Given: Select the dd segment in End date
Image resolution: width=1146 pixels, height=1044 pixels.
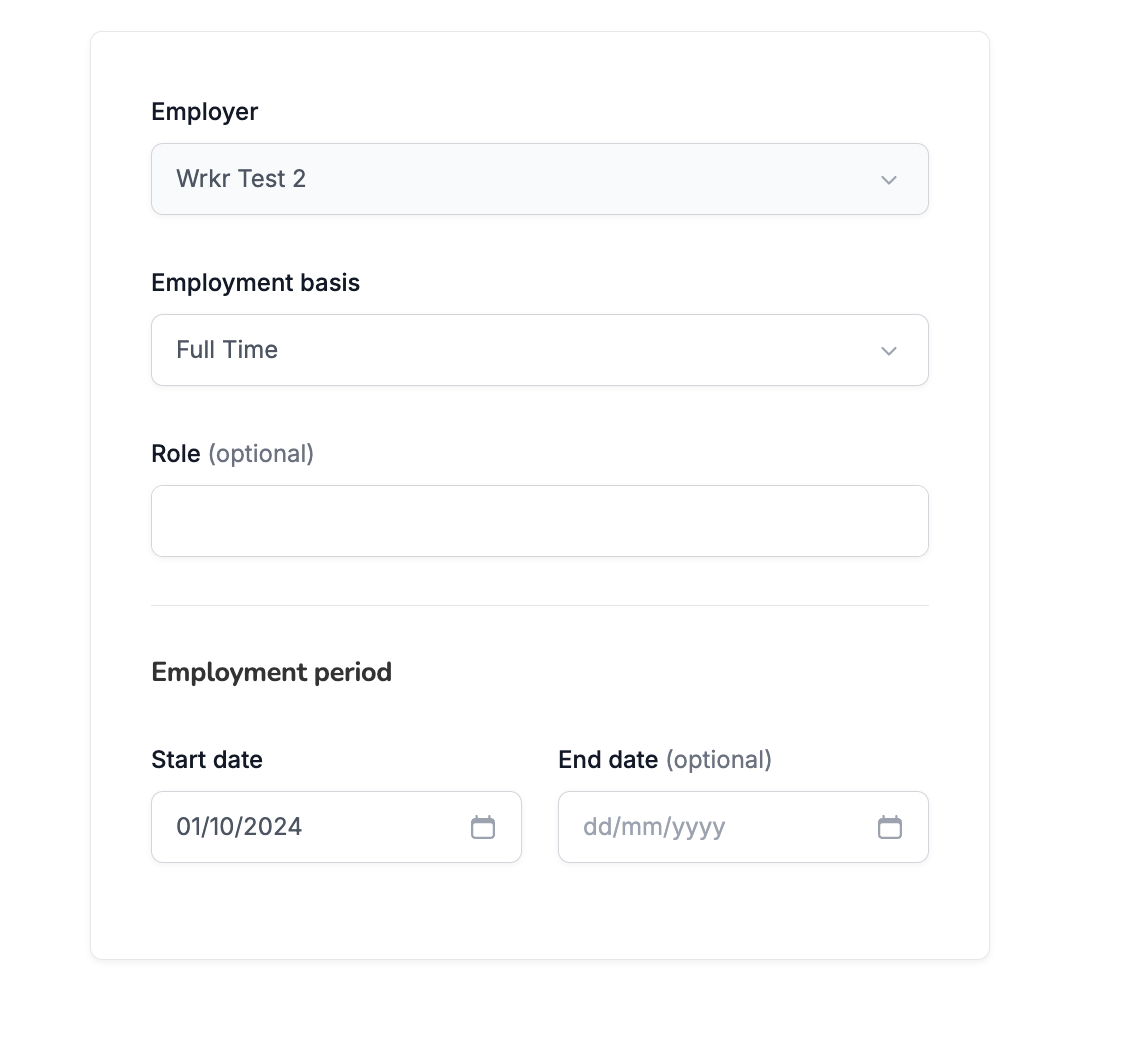Looking at the screenshot, I should tap(597, 827).
